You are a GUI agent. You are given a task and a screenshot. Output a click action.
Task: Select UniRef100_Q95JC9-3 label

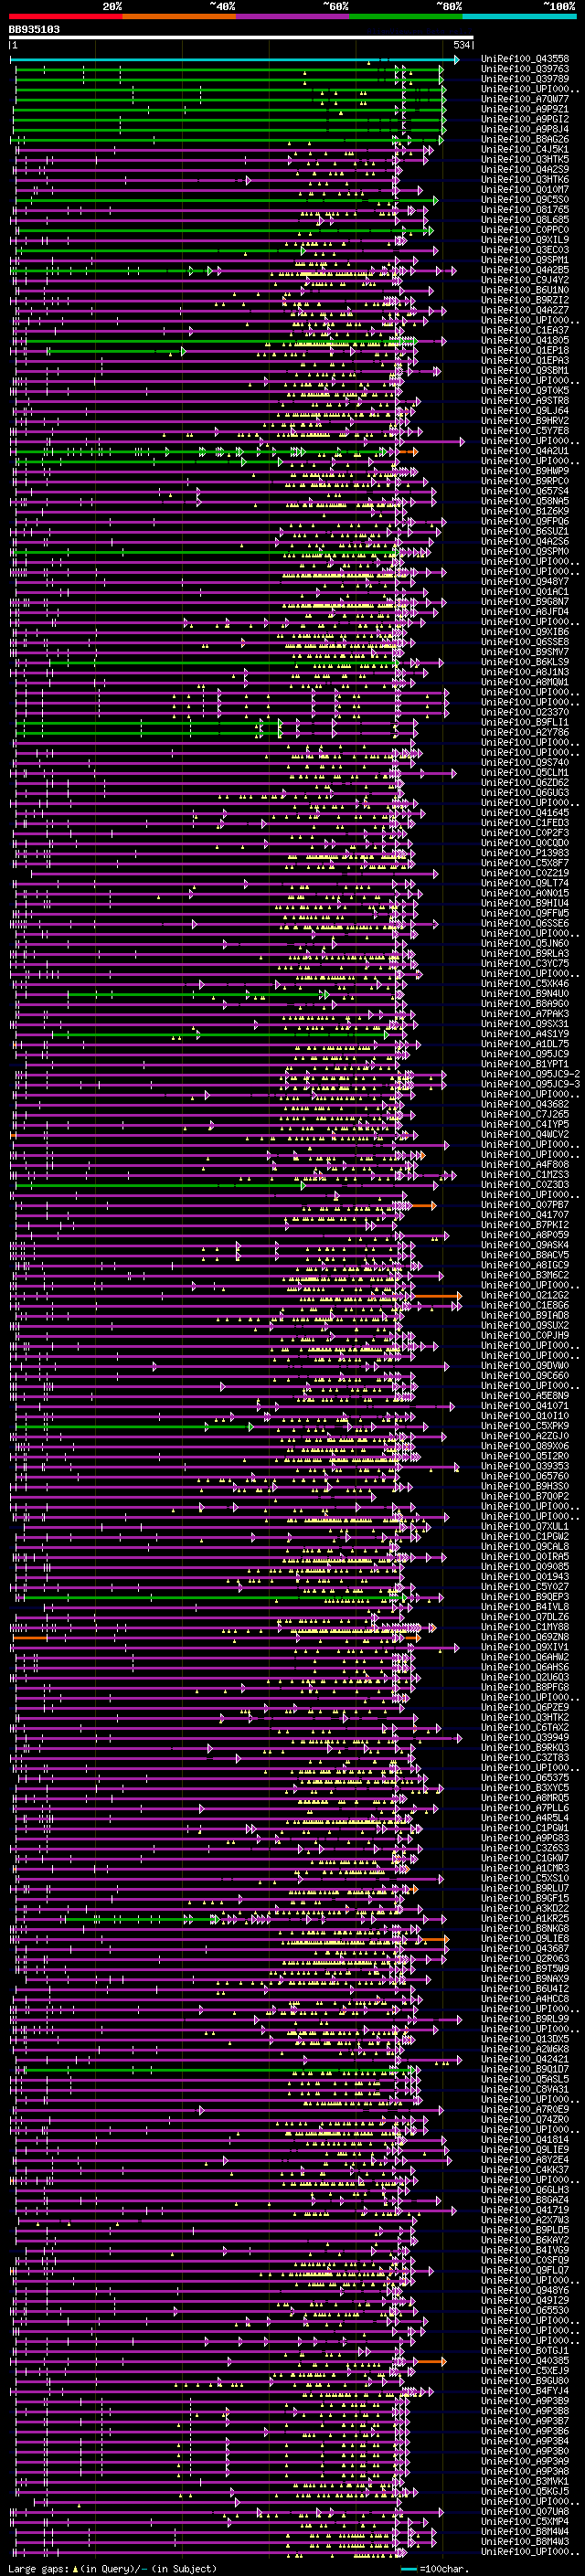[530, 1084]
